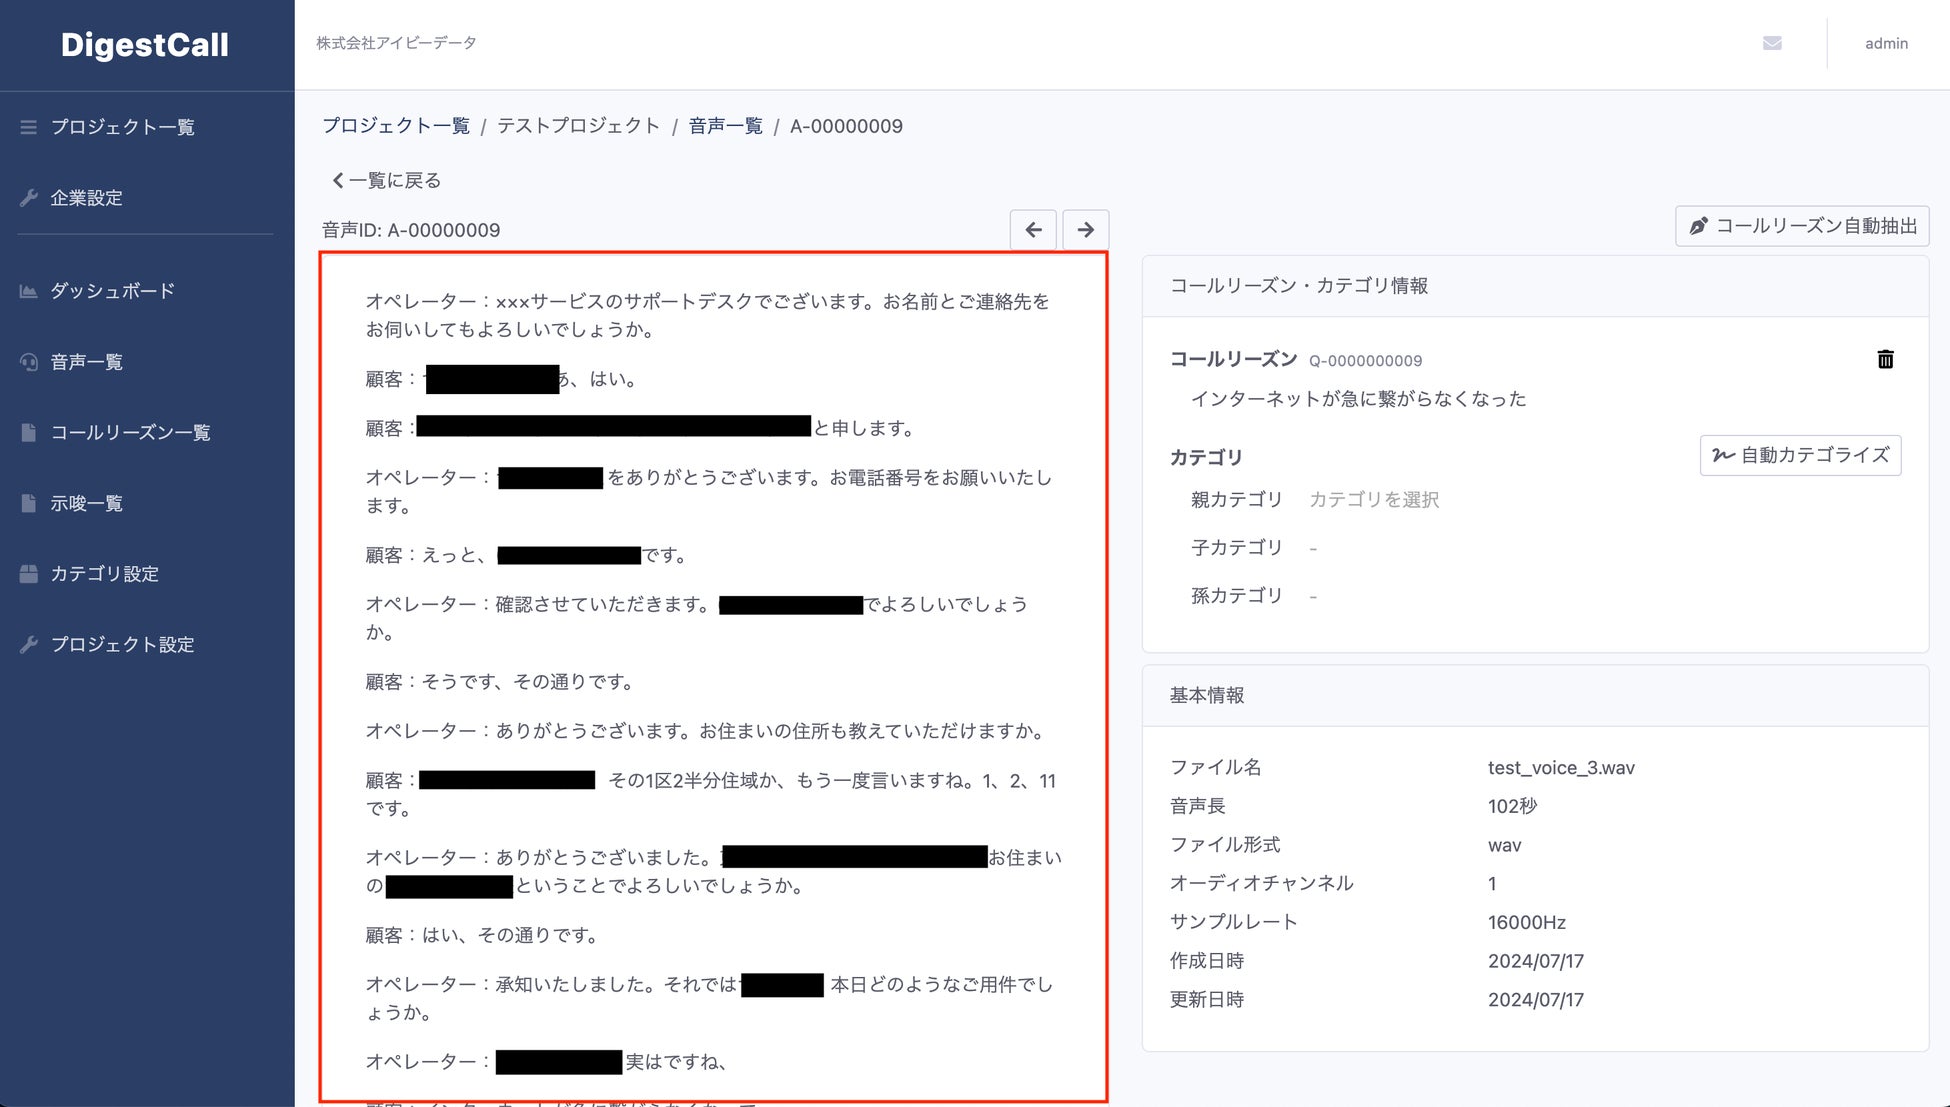Click the icon beside カテゴリ設定
This screenshot has height=1107, width=1950.
pyautogui.click(x=29, y=574)
